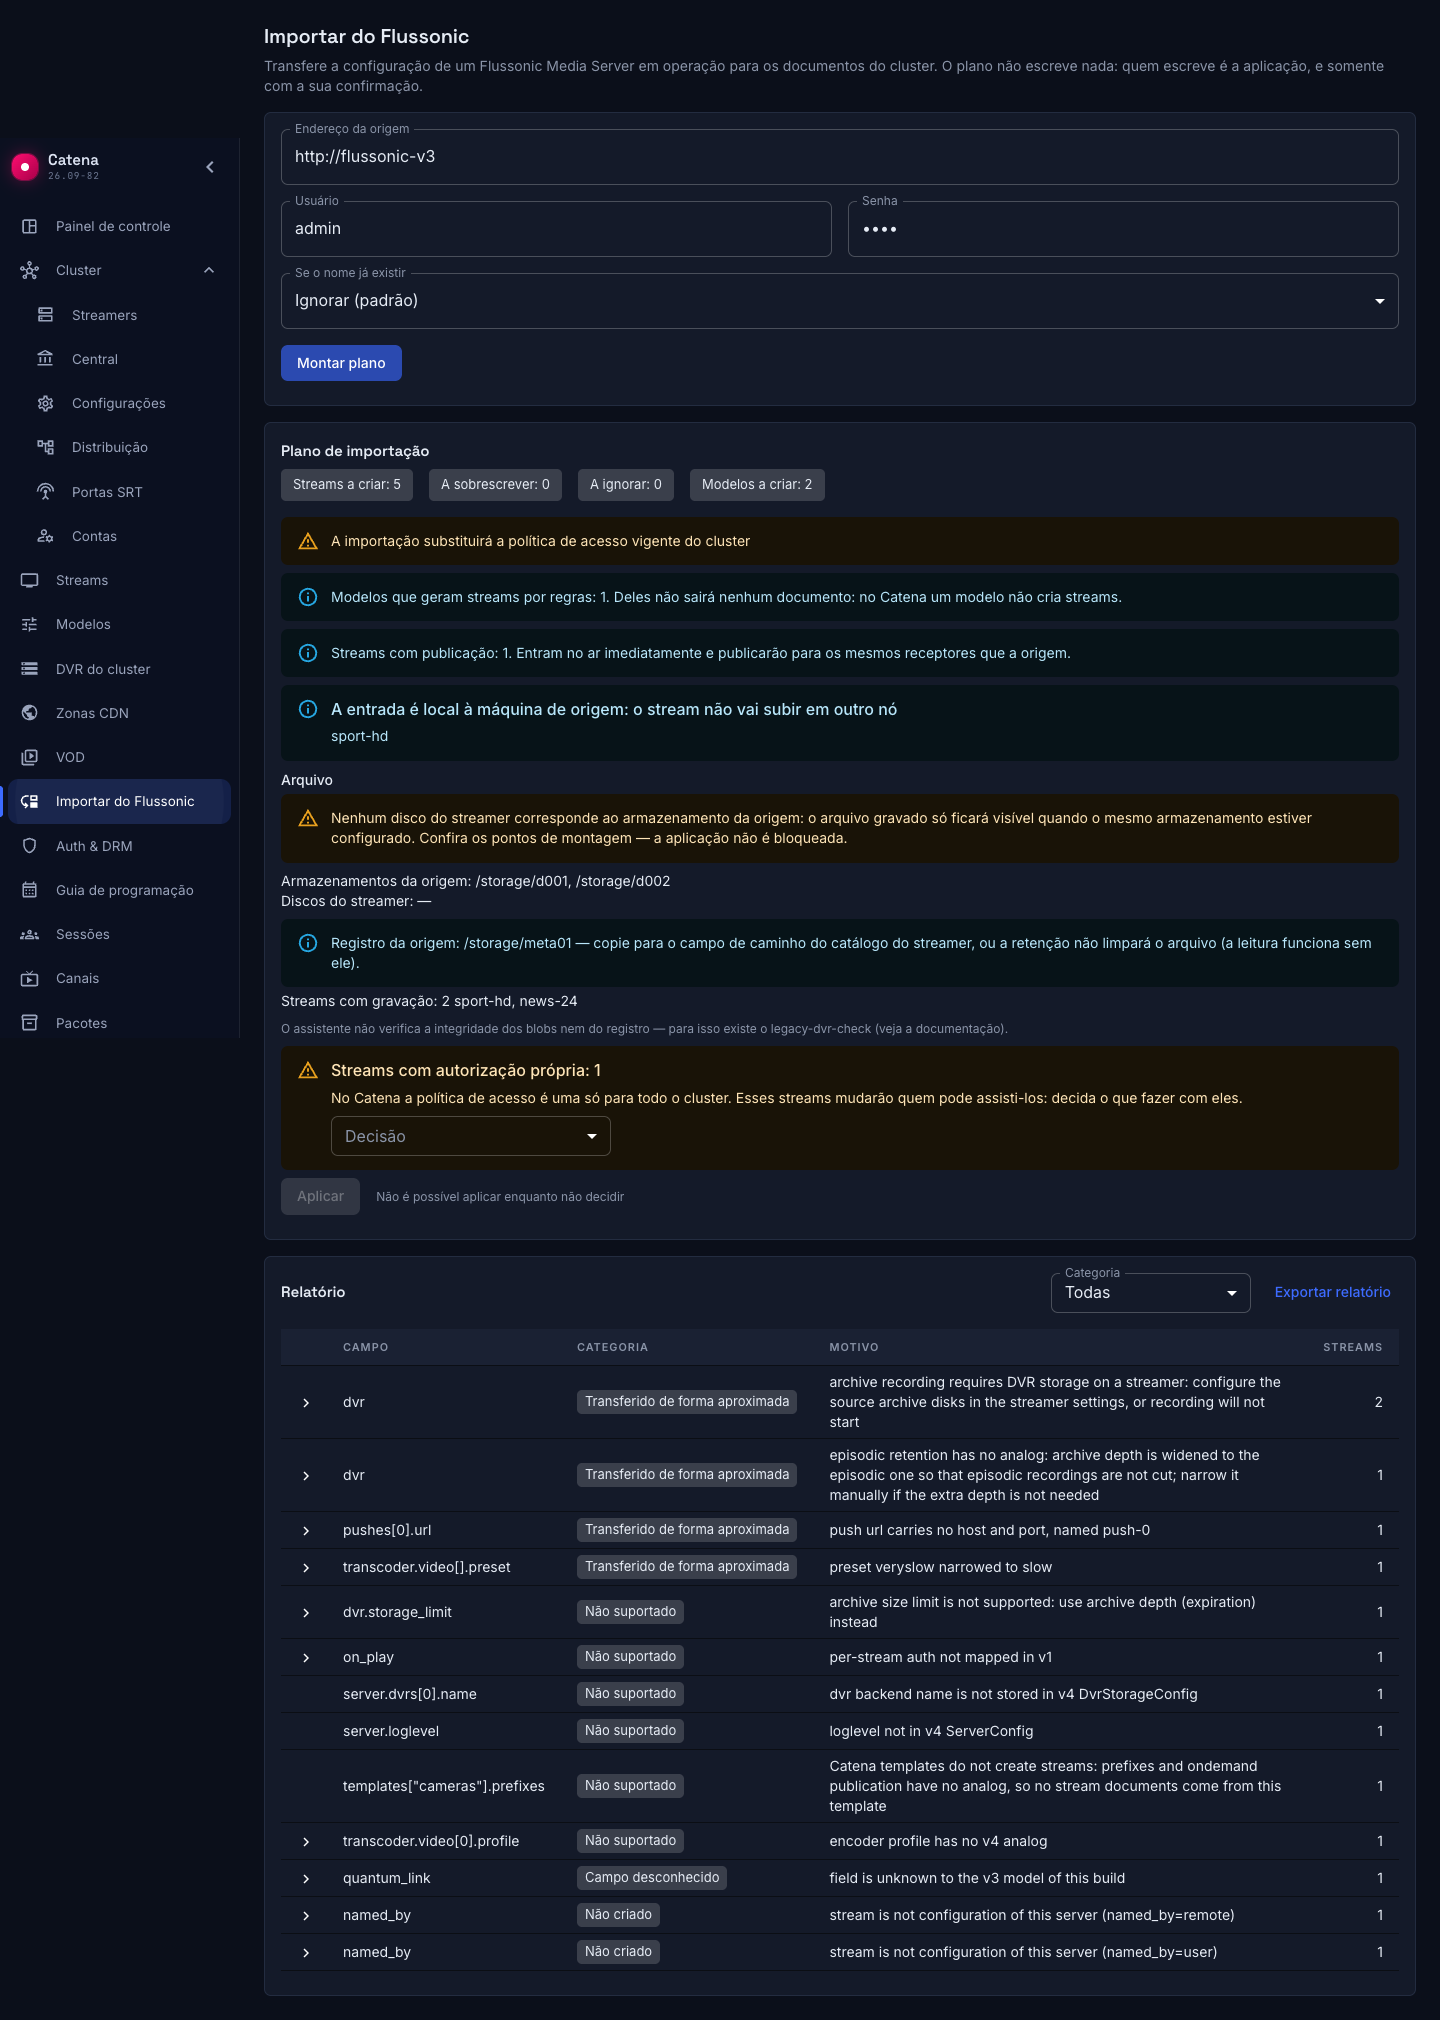Screen dimensions: 1440x2020
Task: Expand the on_play row
Action: click(x=306, y=1658)
